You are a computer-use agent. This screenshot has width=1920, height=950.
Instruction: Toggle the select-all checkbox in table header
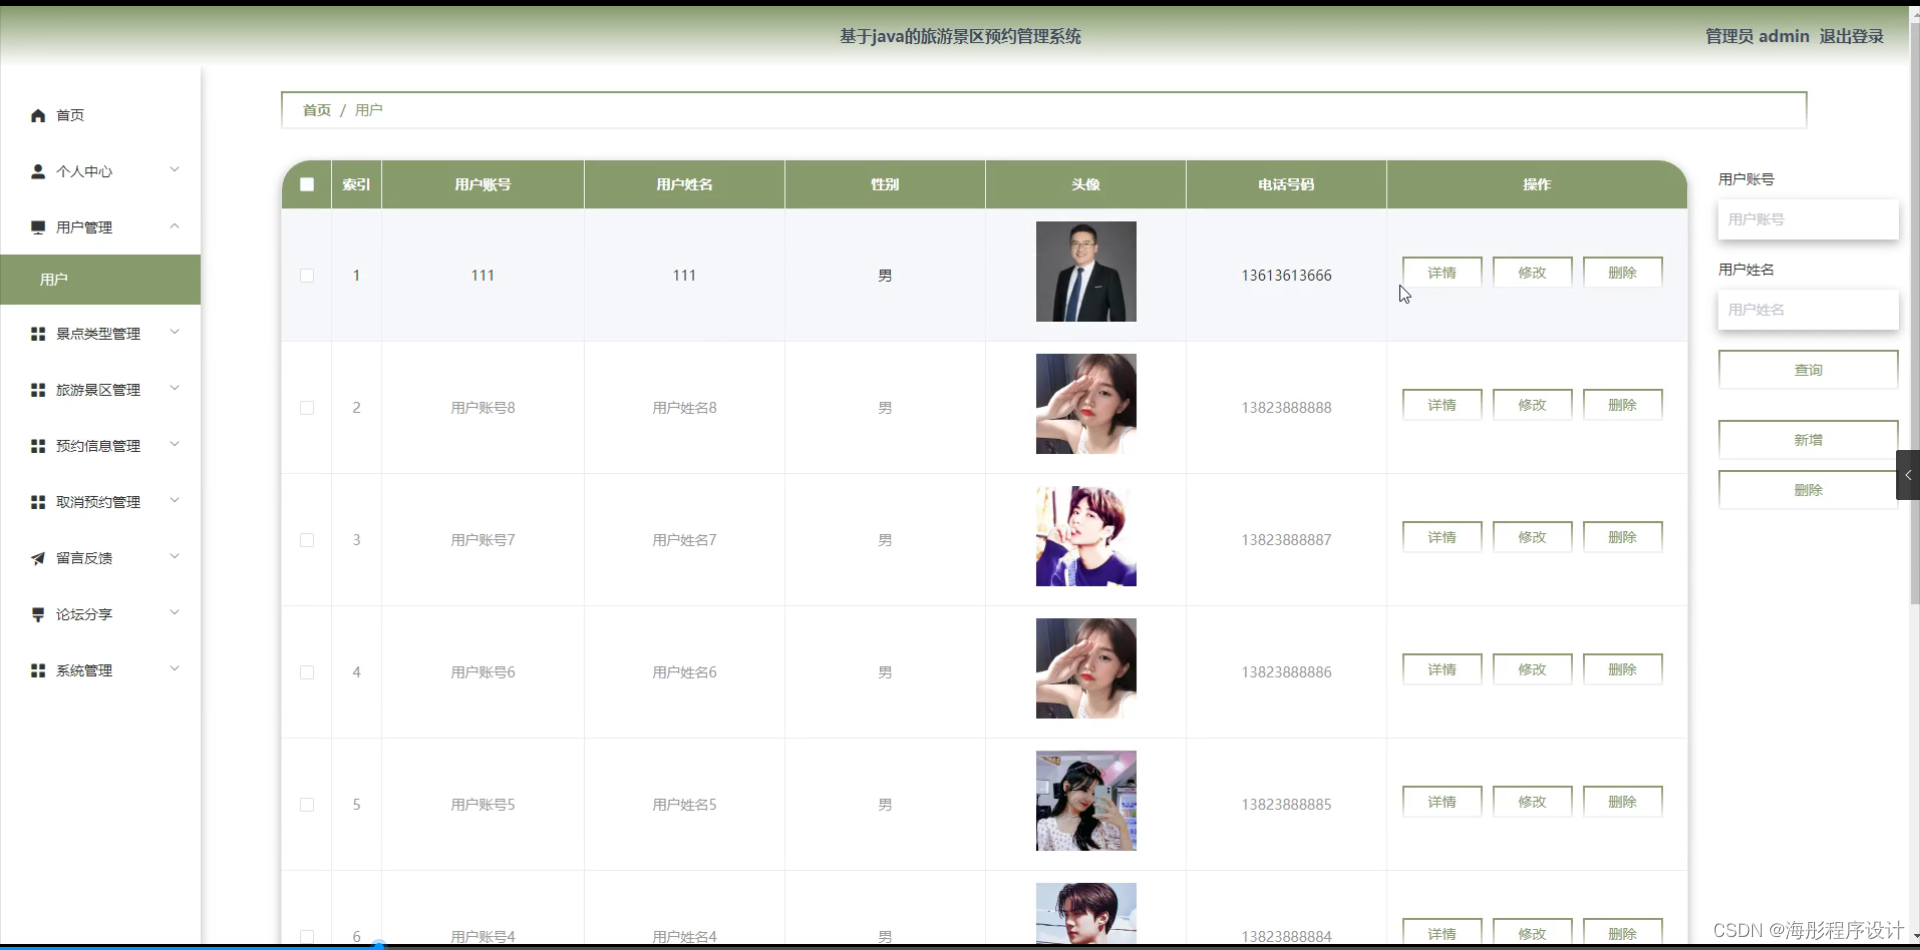(307, 184)
